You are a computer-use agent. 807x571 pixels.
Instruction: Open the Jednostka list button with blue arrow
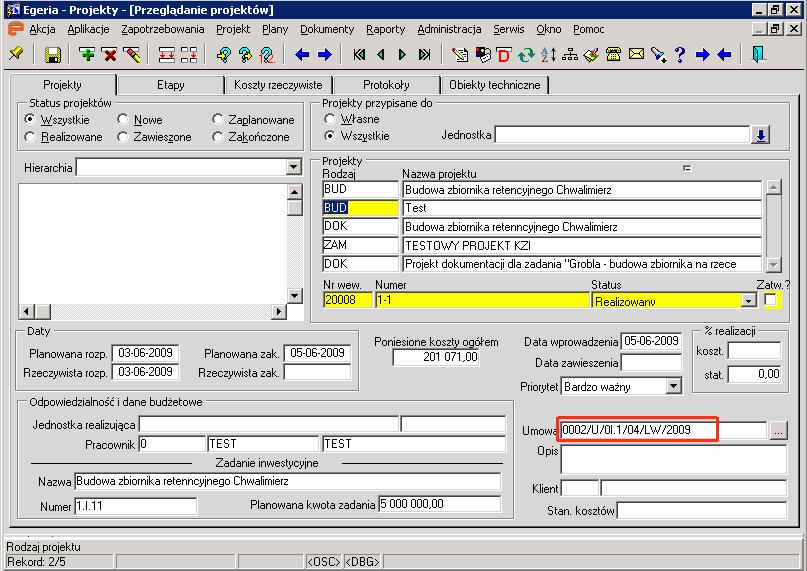(761, 135)
